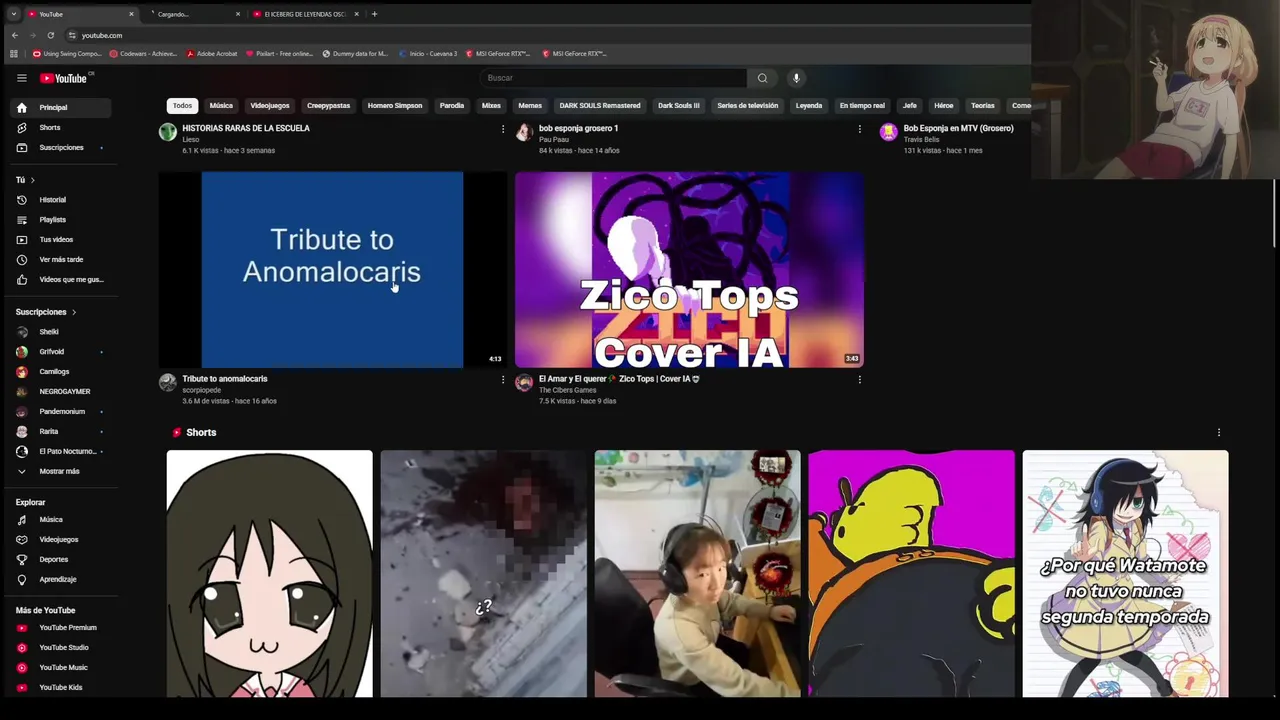Screen dimensions: 1280x720
Task: Expand the Tú section chevron
Action: tap(32, 180)
